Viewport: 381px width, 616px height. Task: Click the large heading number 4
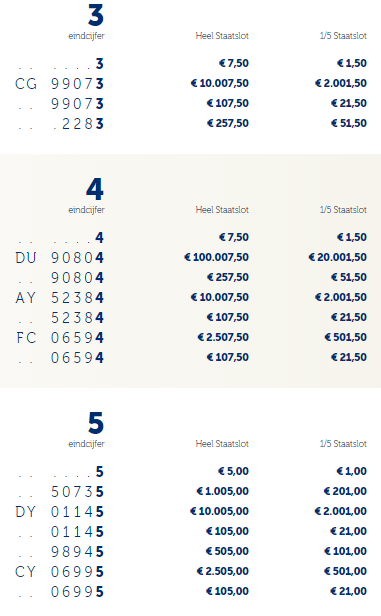tap(95, 189)
